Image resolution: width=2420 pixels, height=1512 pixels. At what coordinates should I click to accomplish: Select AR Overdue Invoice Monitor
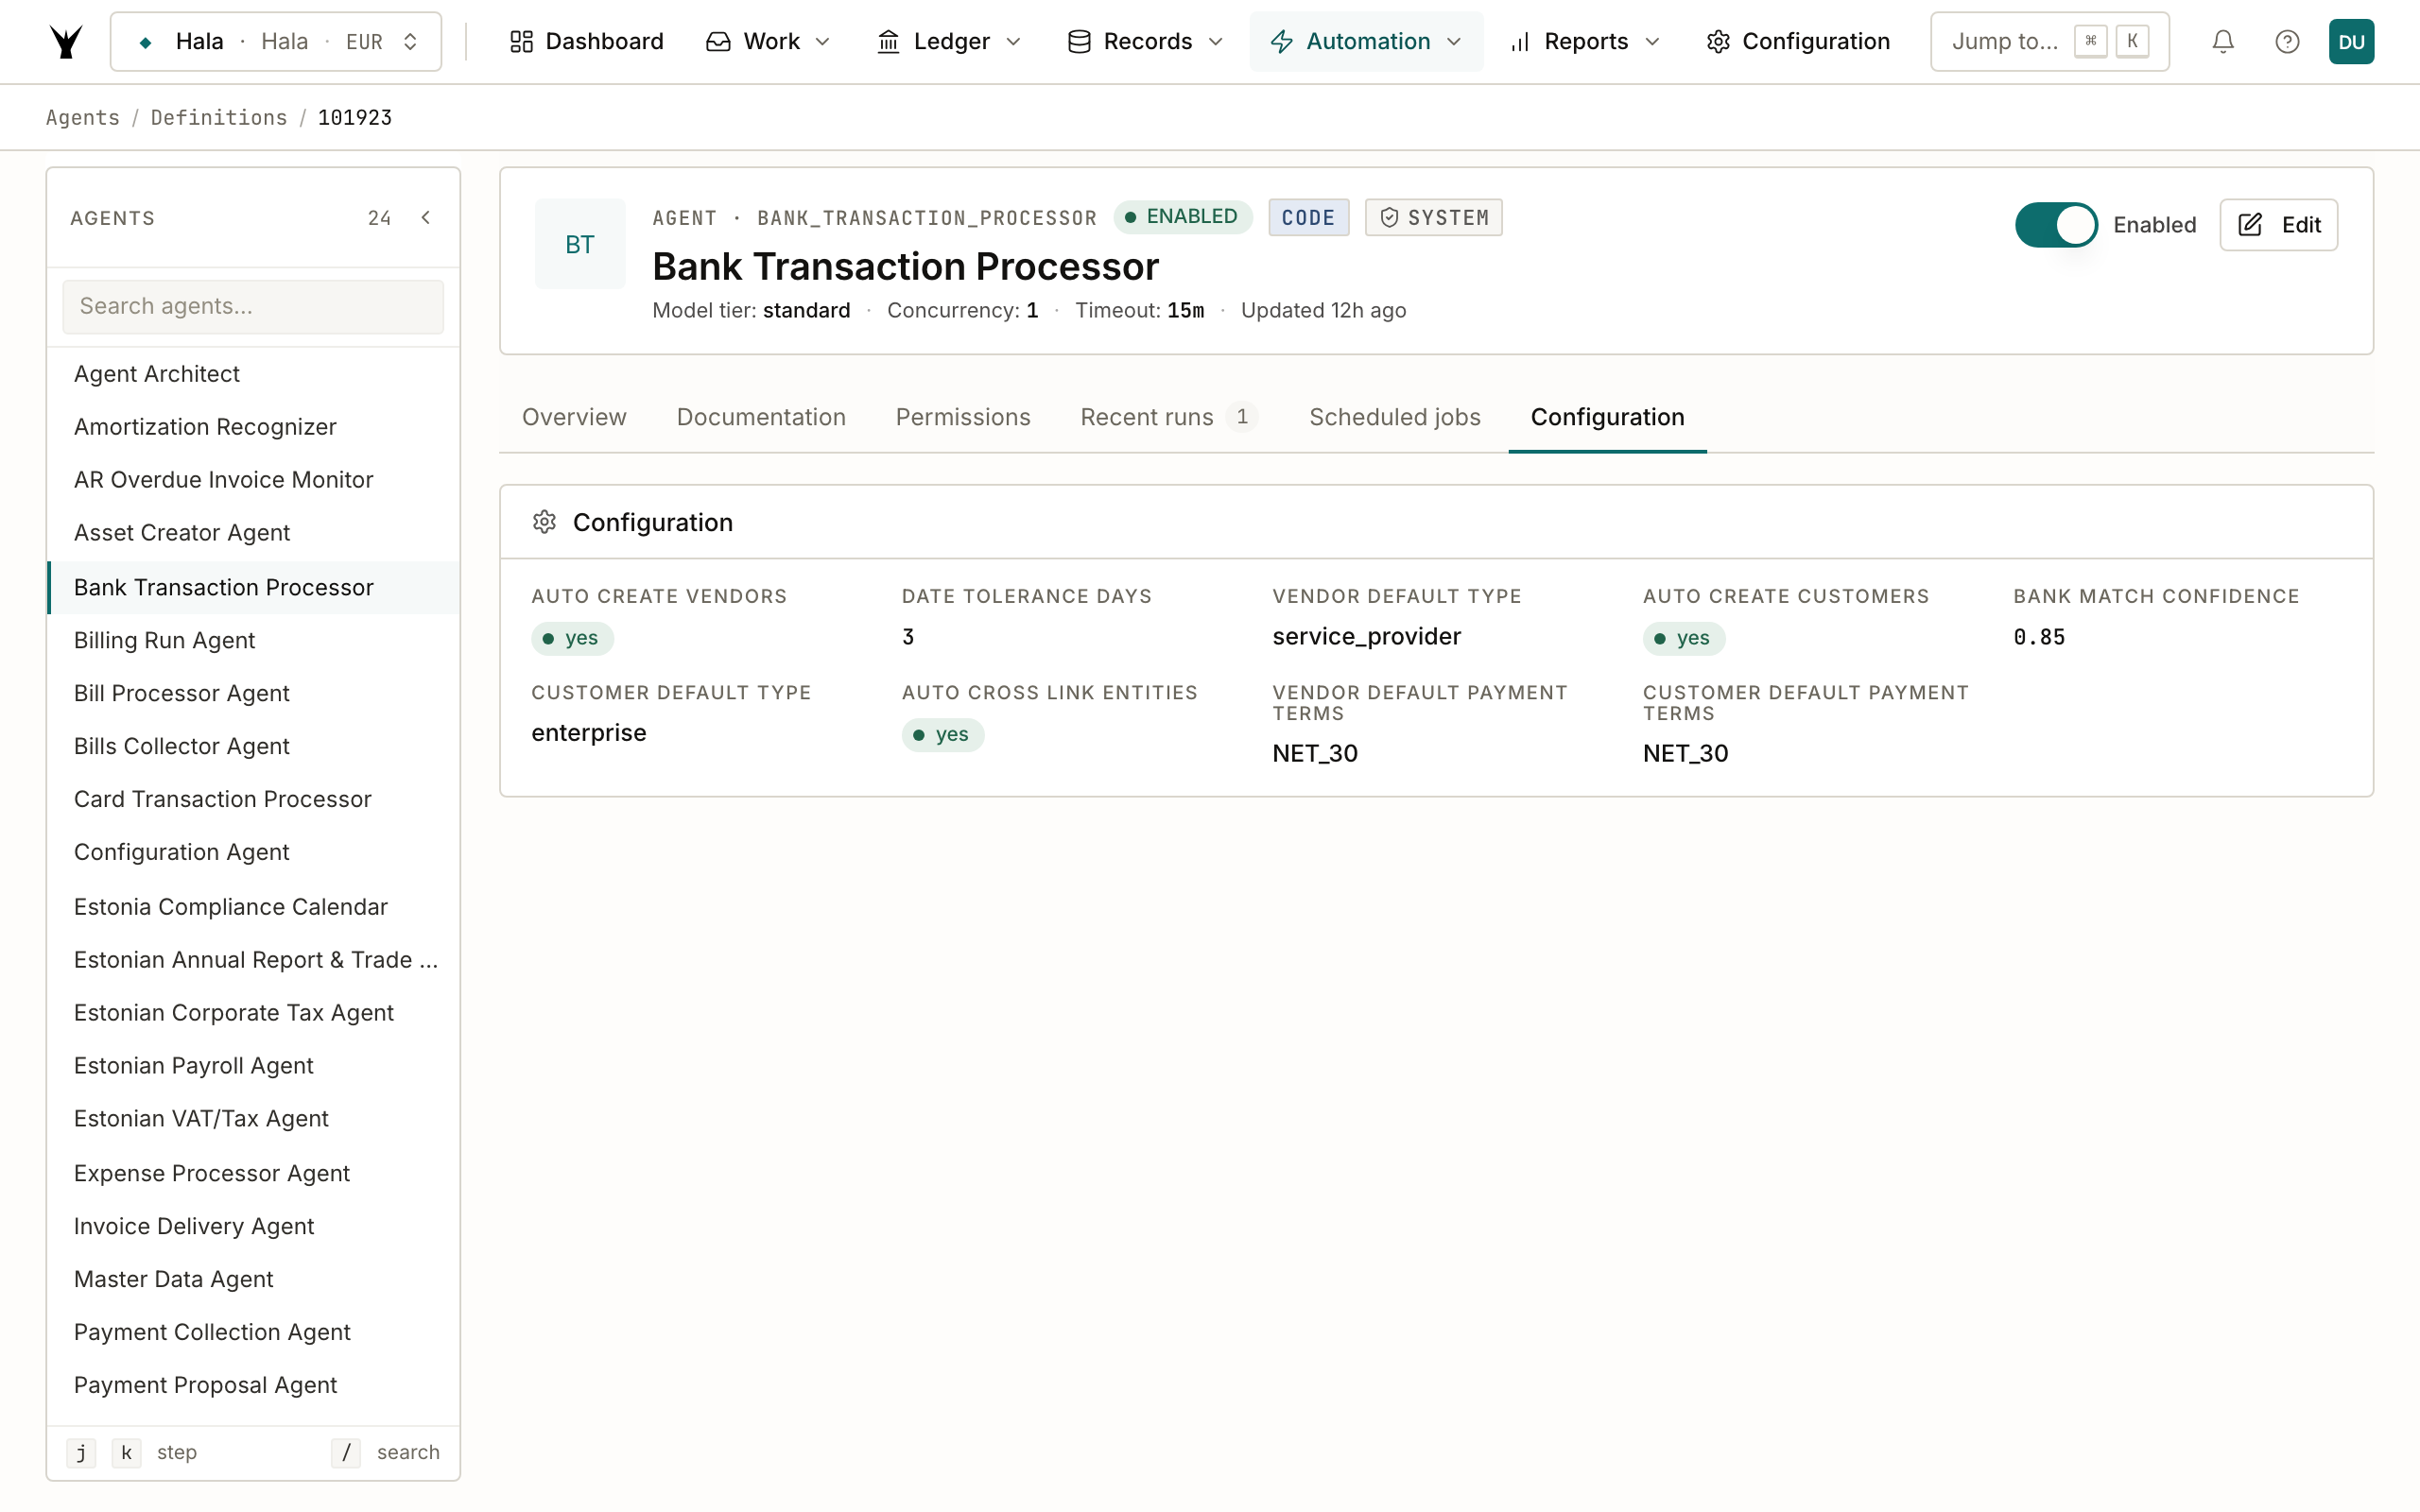(x=253, y=479)
